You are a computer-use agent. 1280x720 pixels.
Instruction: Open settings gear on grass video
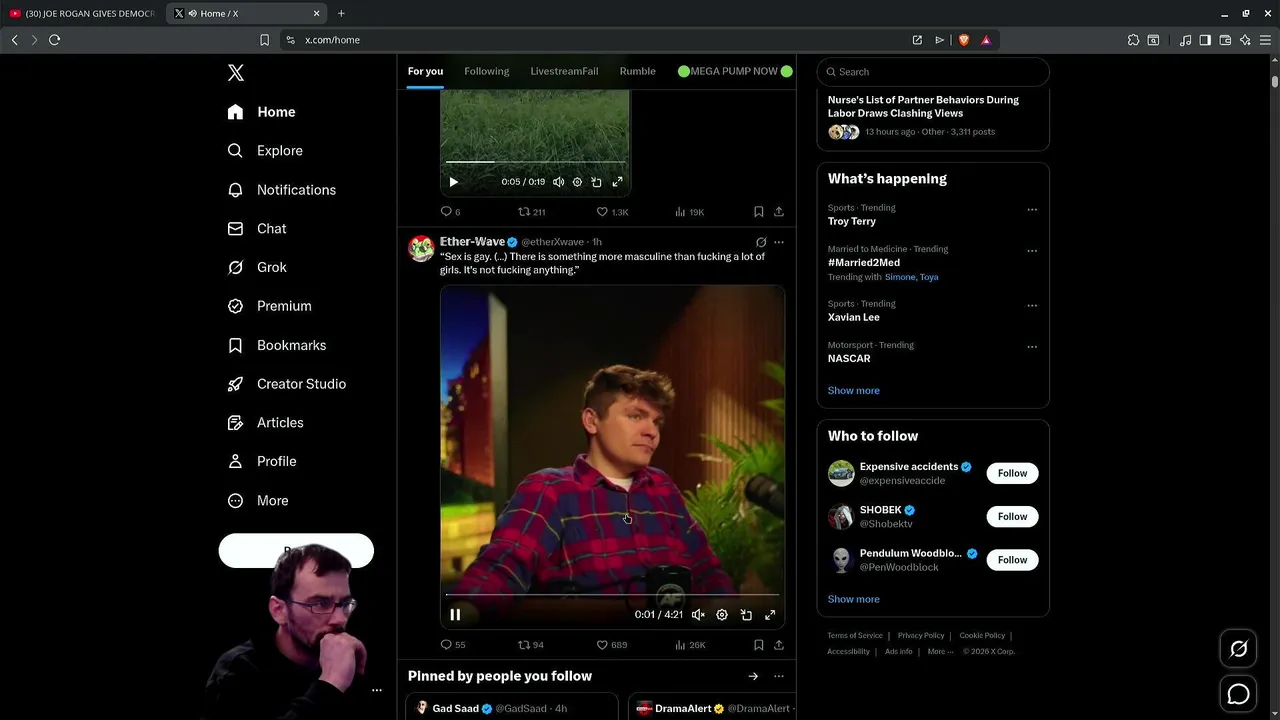point(577,182)
